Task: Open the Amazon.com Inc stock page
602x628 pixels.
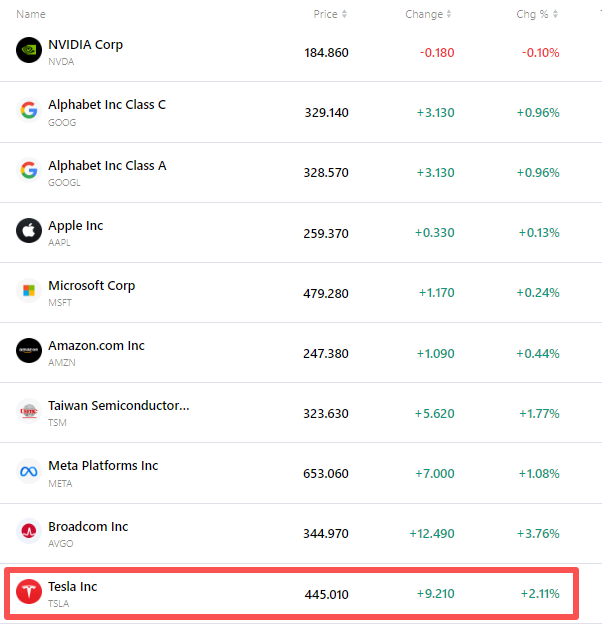Action: pos(96,346)
